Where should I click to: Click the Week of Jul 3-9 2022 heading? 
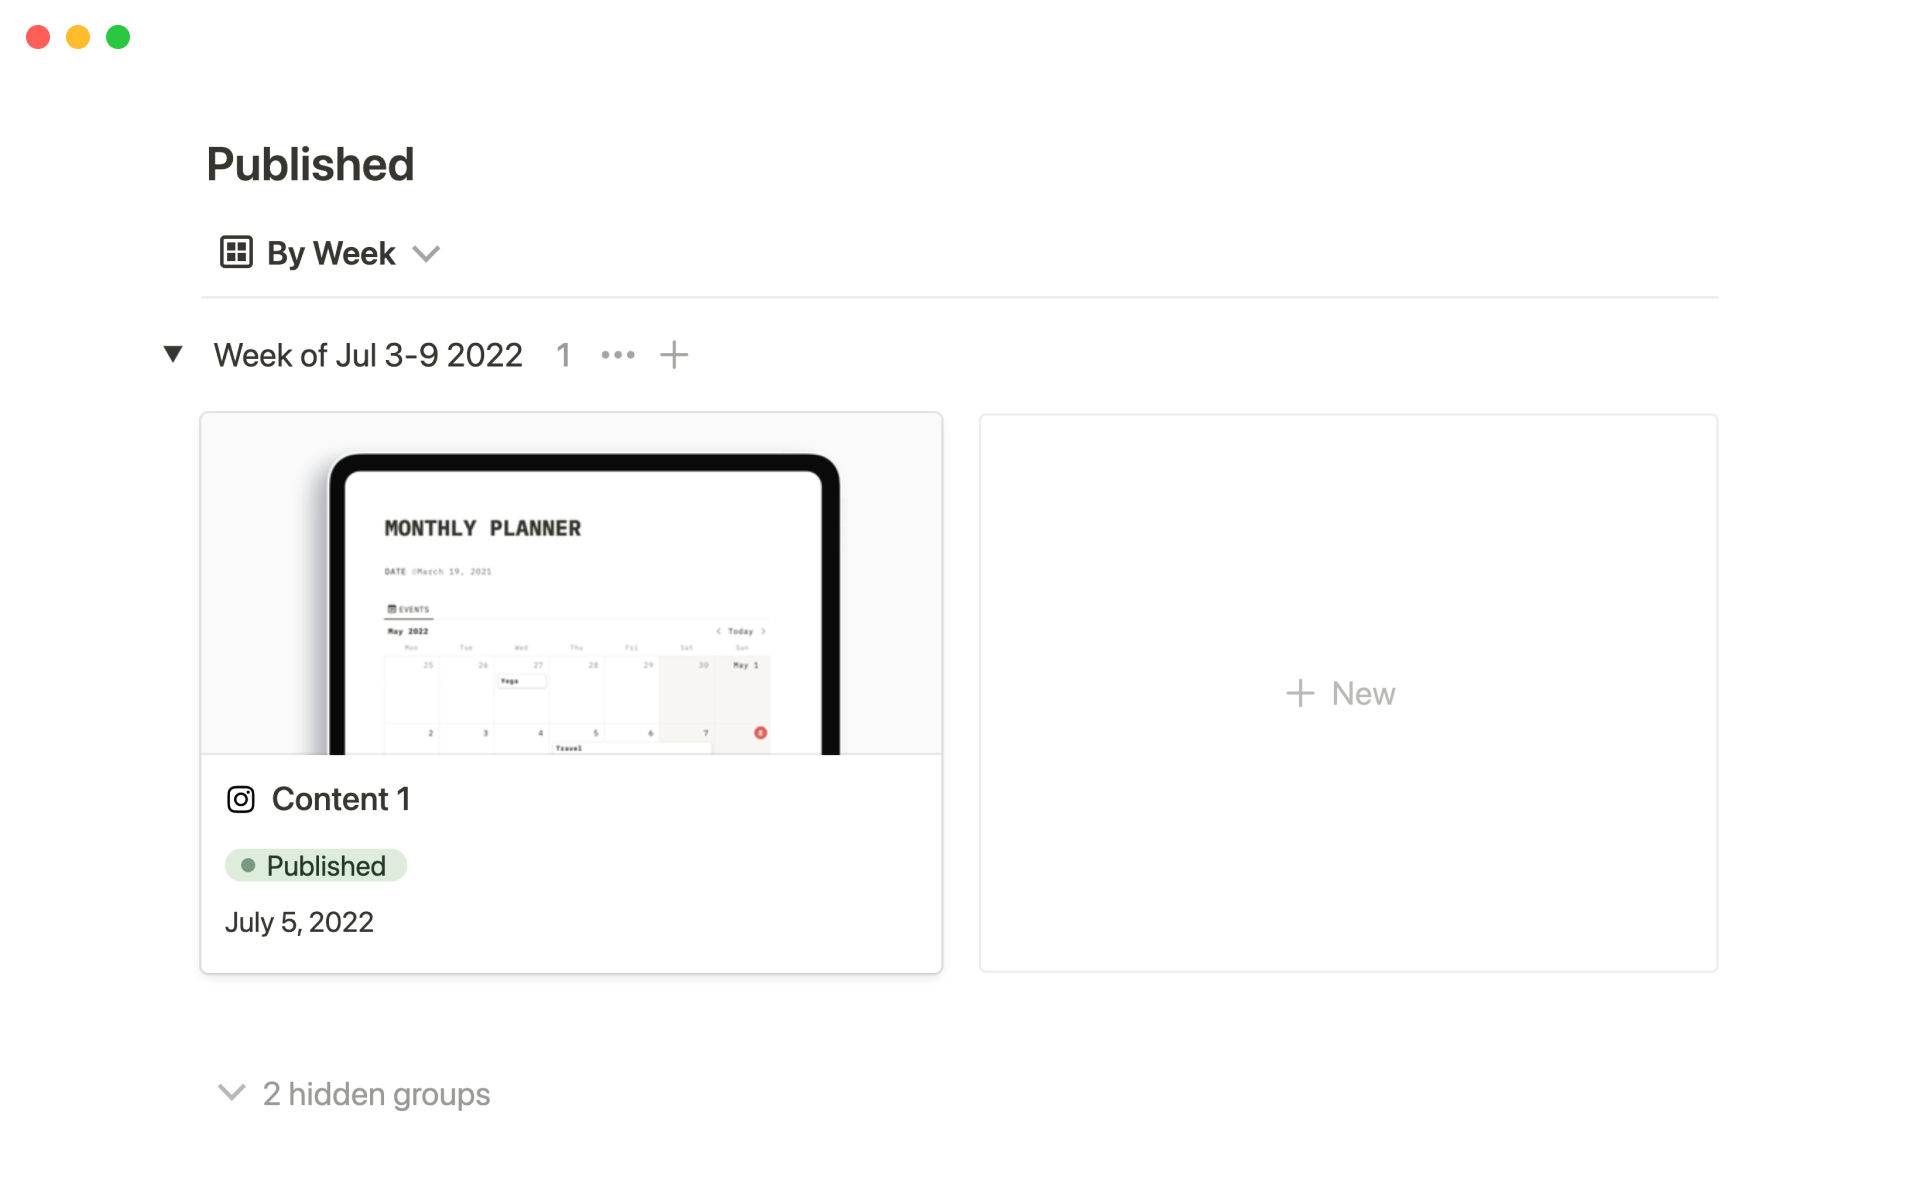tap(368, 355)
